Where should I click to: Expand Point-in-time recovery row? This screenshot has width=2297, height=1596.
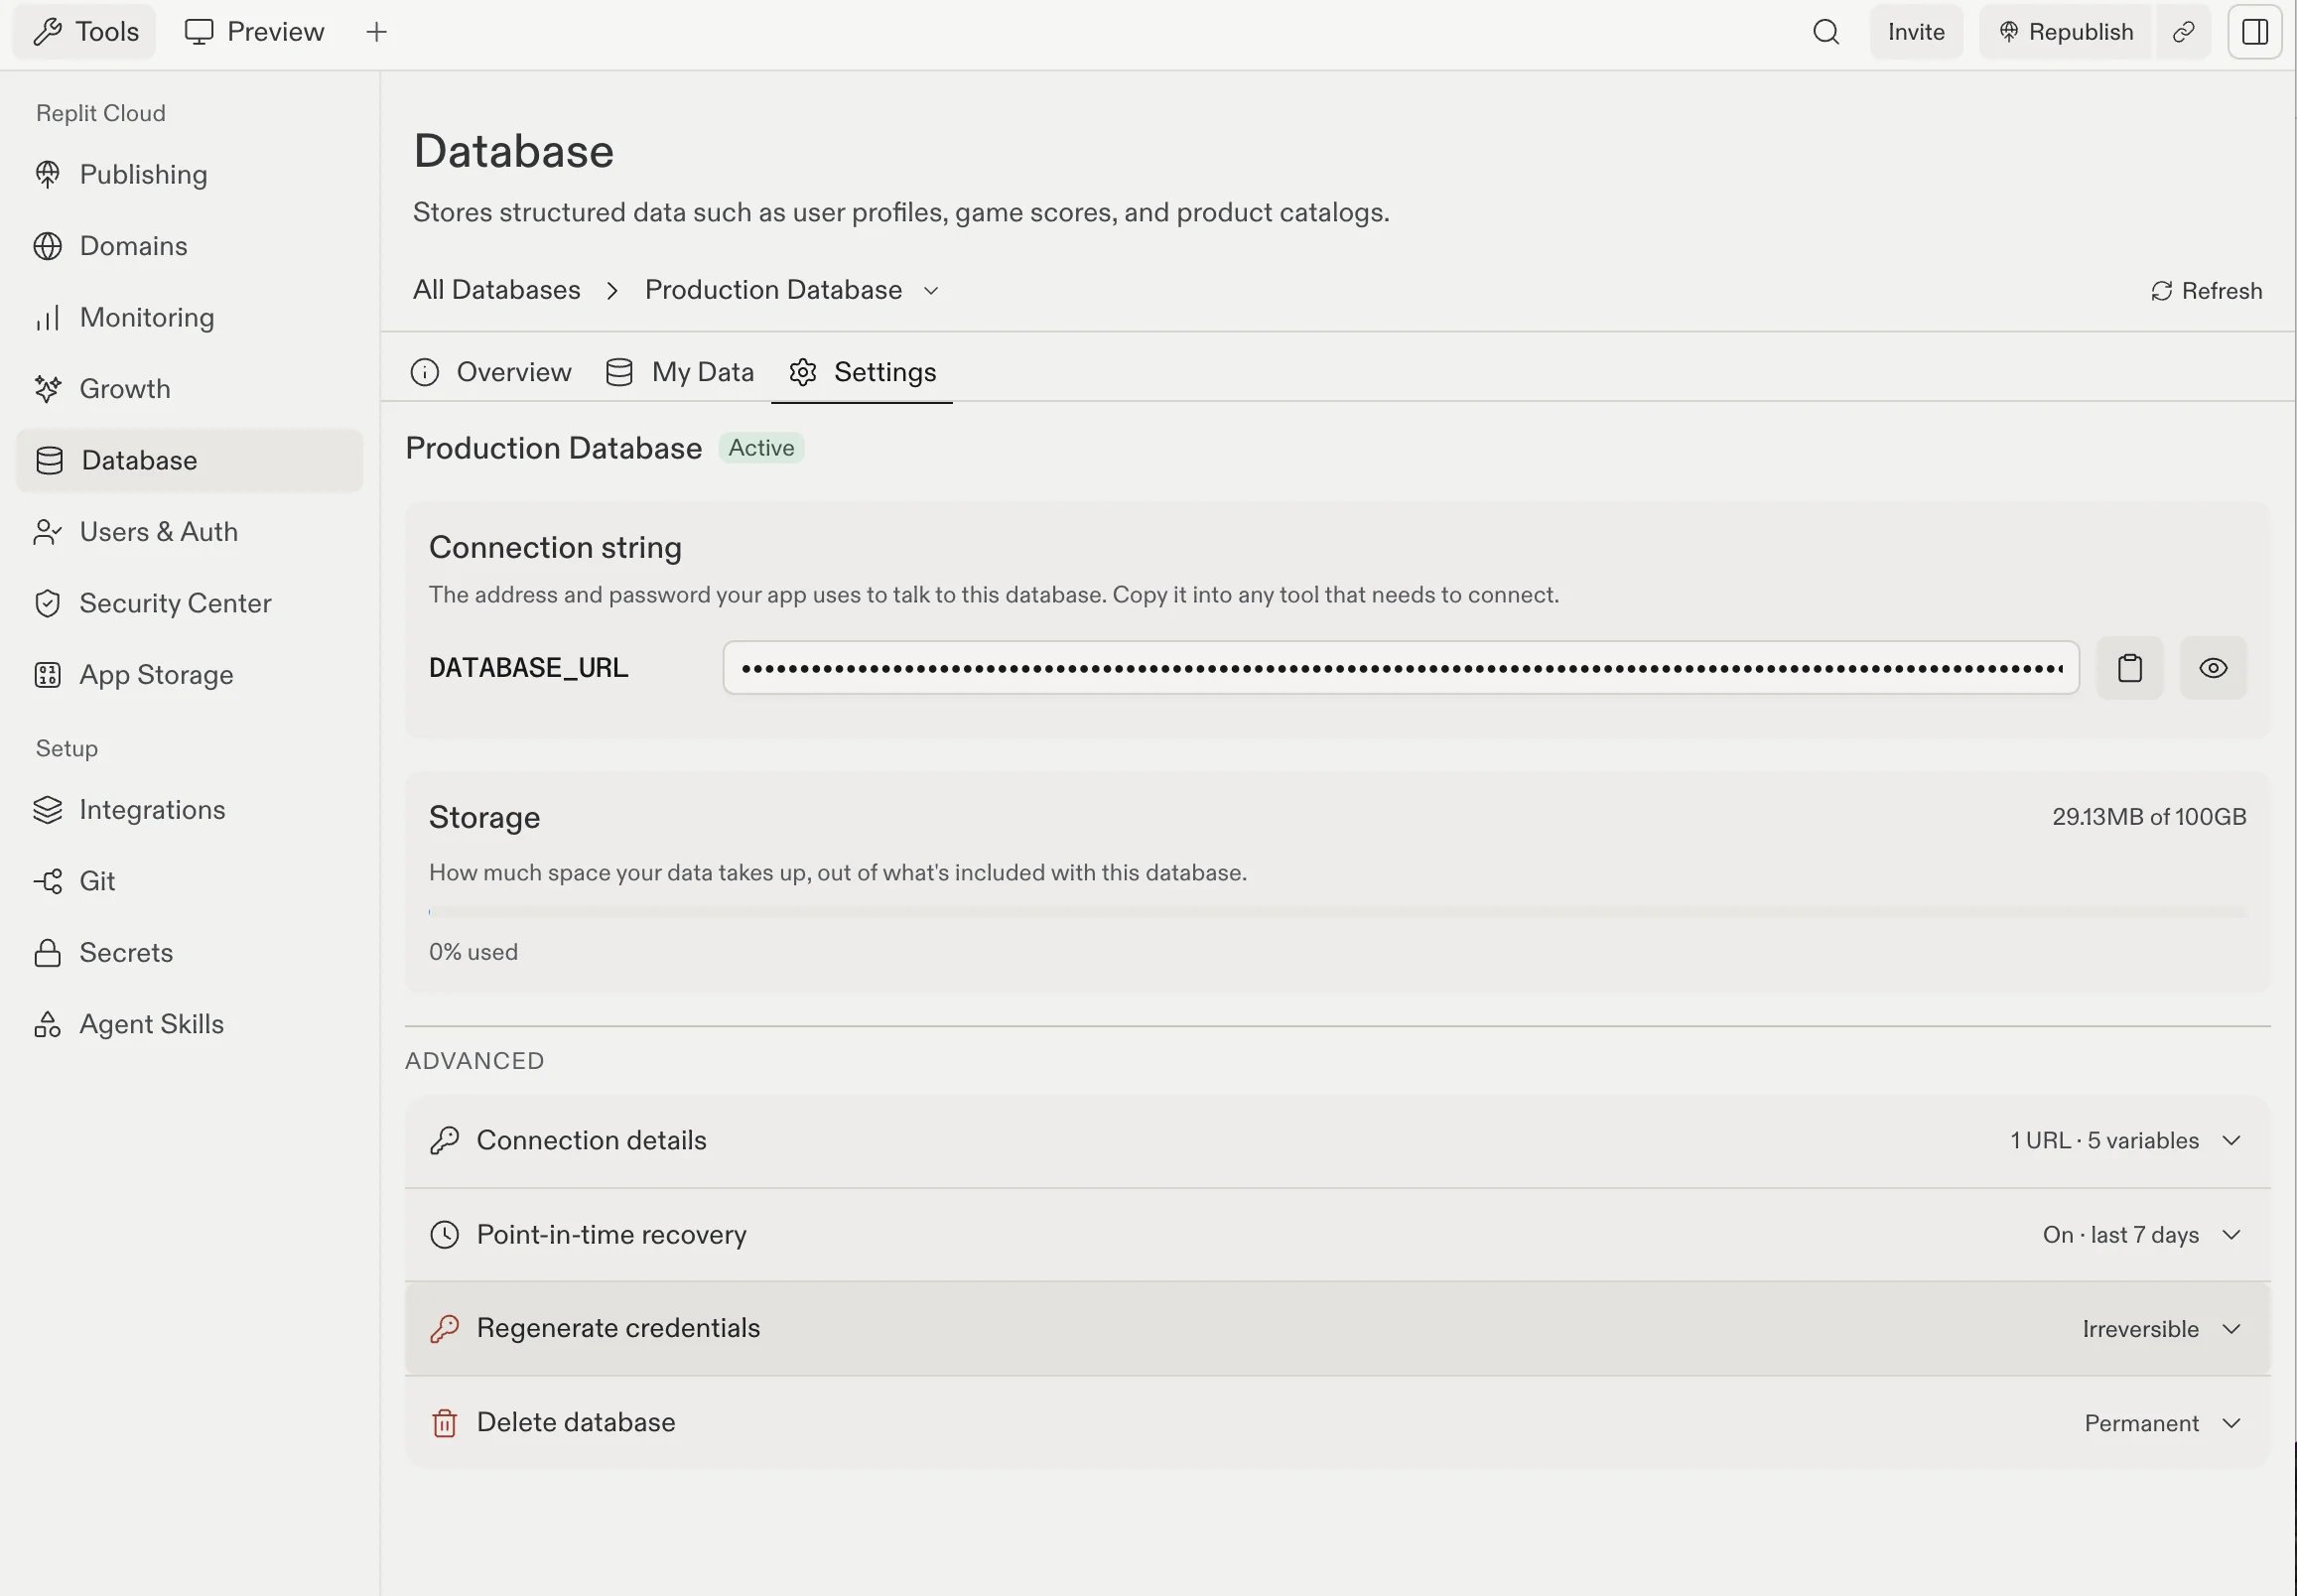pyautogui.click(x=1337, y=1235)
